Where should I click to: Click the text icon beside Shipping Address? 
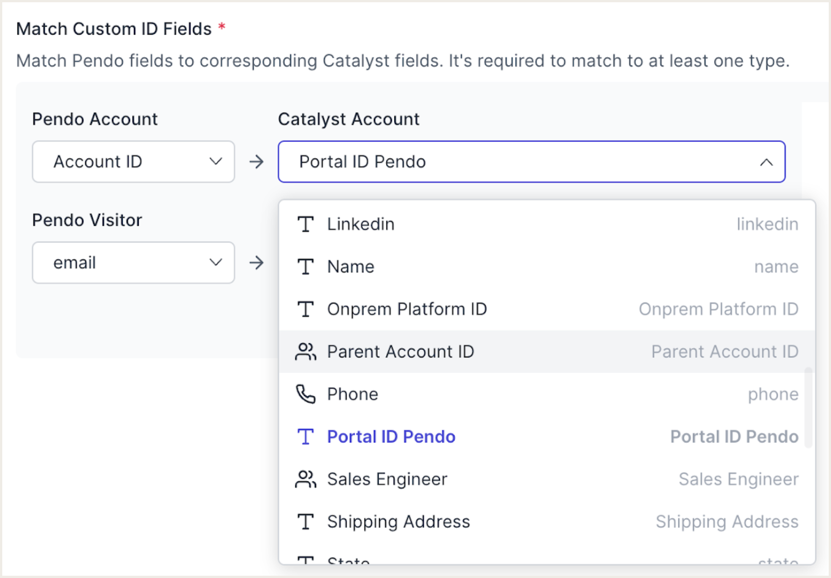[x=306, y=521]
